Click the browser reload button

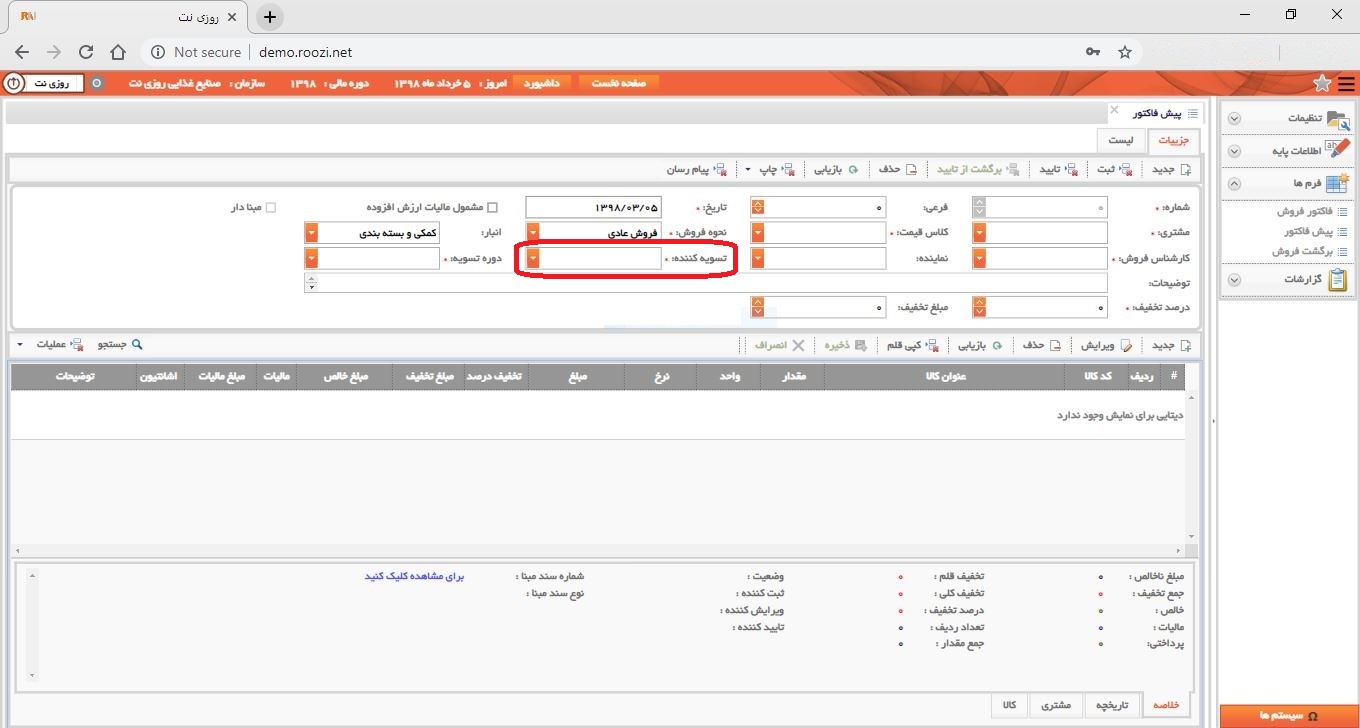click(86, 52)
